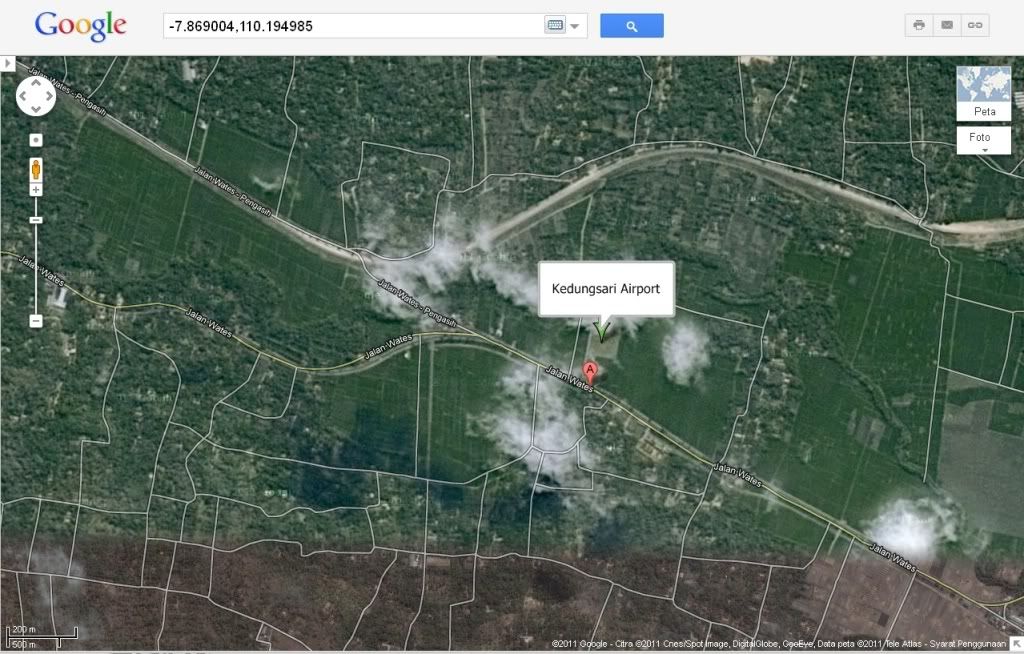Open the on-screen keyboard icon
1024x654 pixels.
pos(554,25)
